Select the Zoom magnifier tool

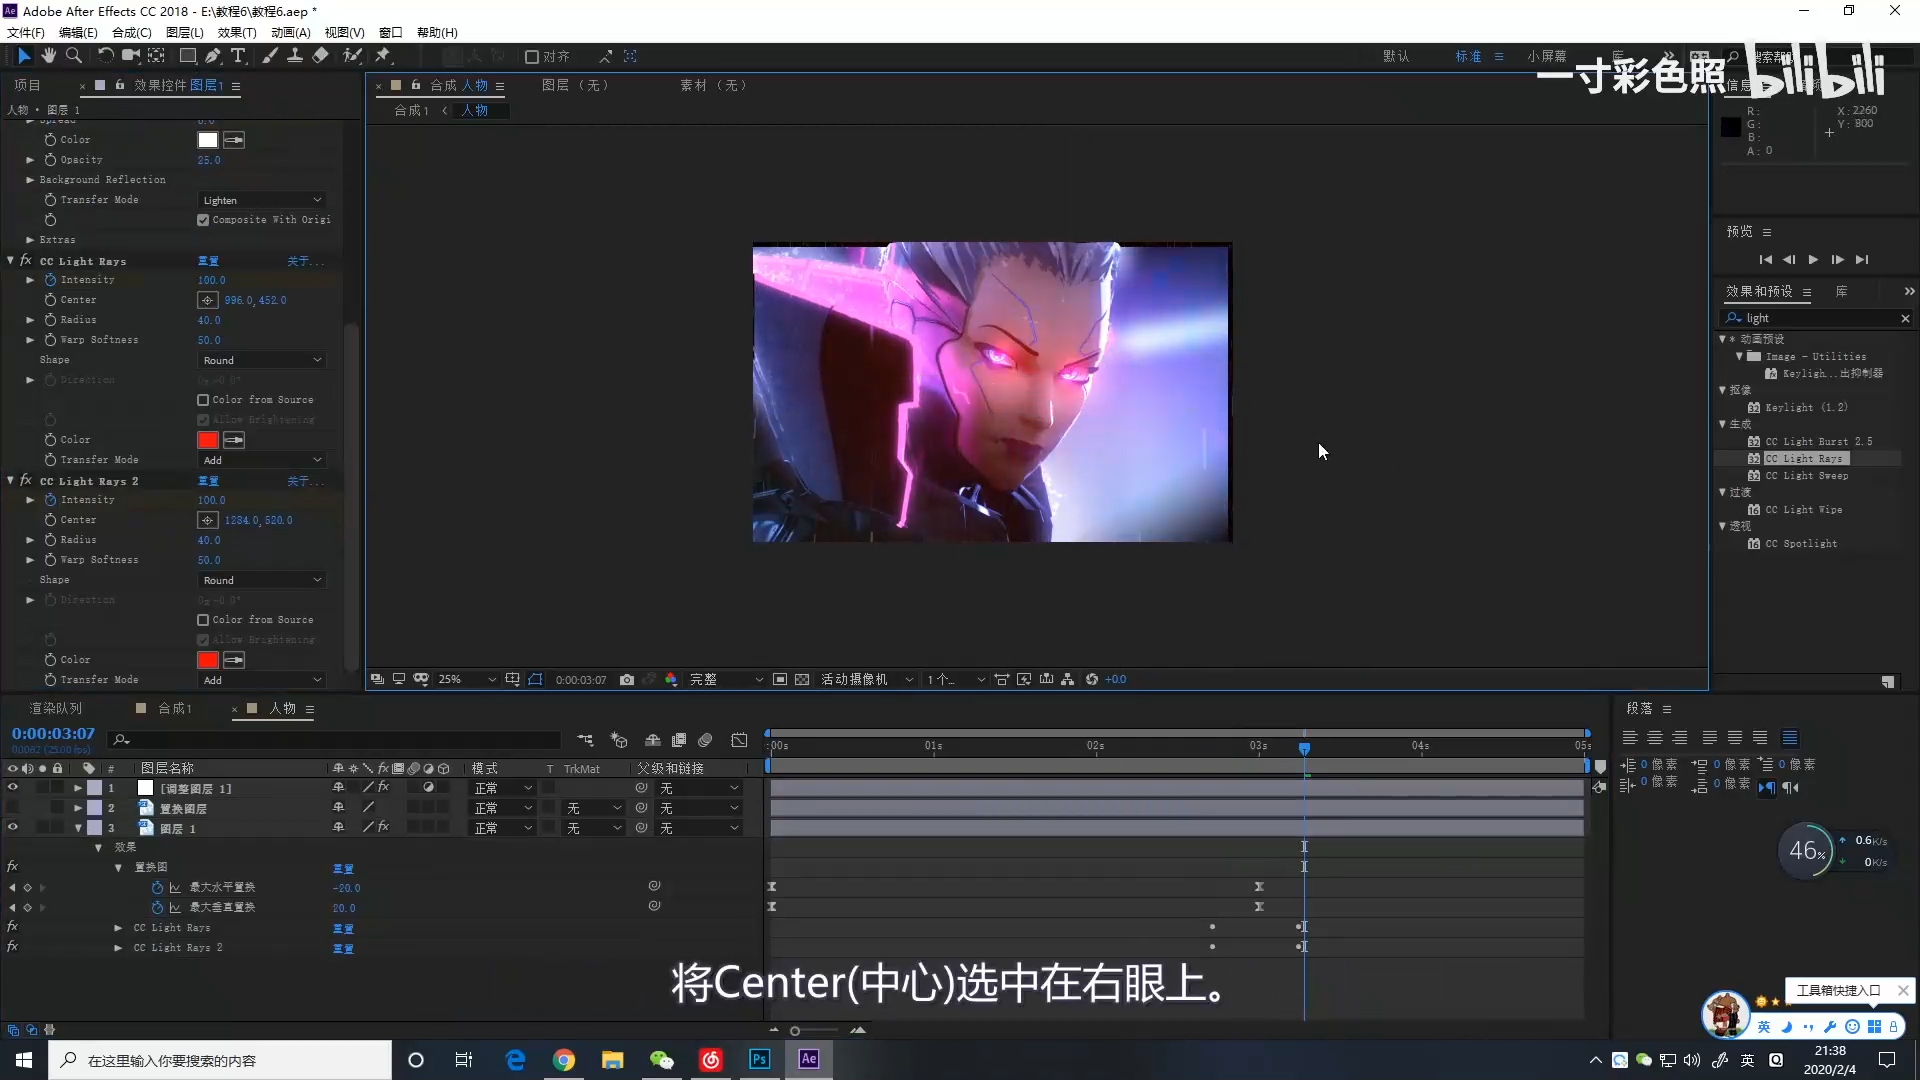pos(73,56)
